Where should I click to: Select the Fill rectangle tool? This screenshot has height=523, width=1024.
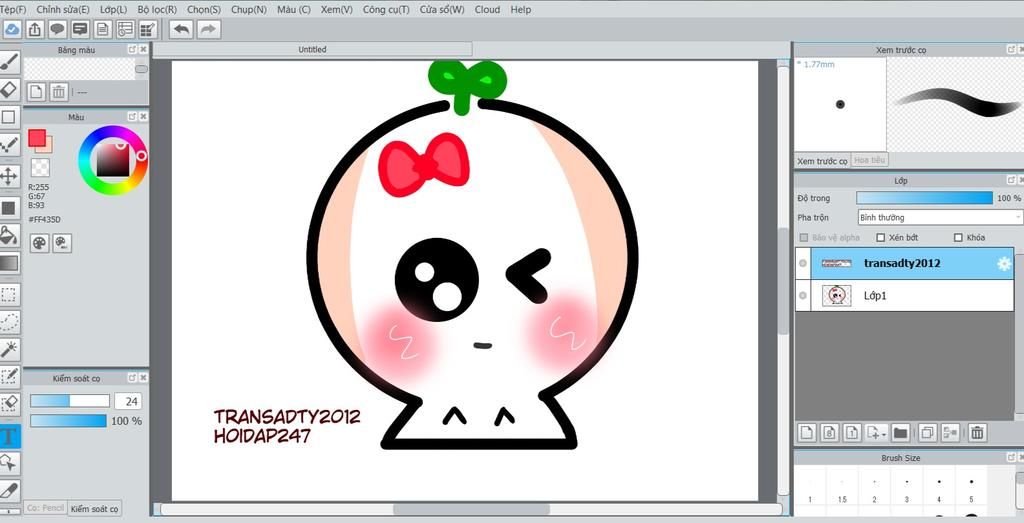tap(8, 208)
